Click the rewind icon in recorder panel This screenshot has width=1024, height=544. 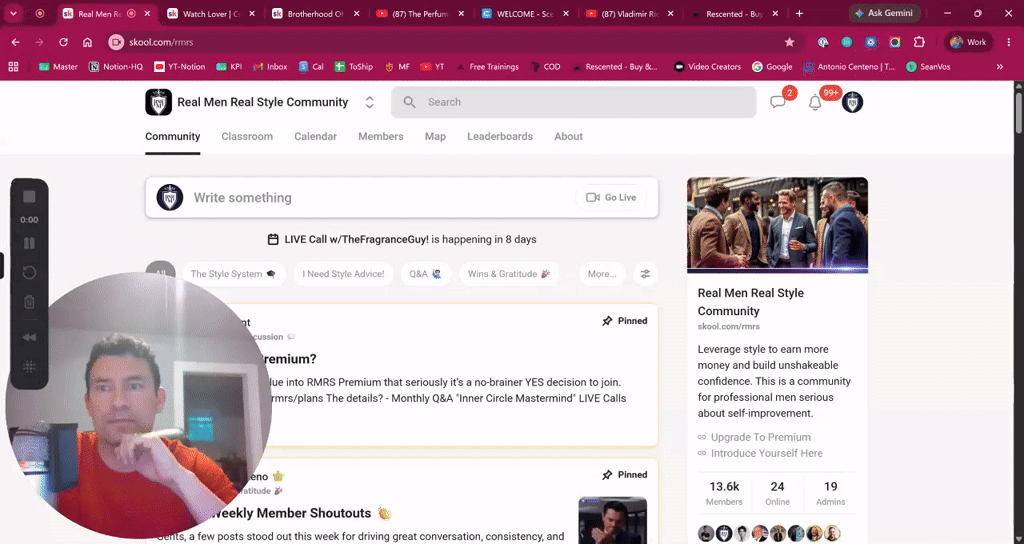point(29,337)
